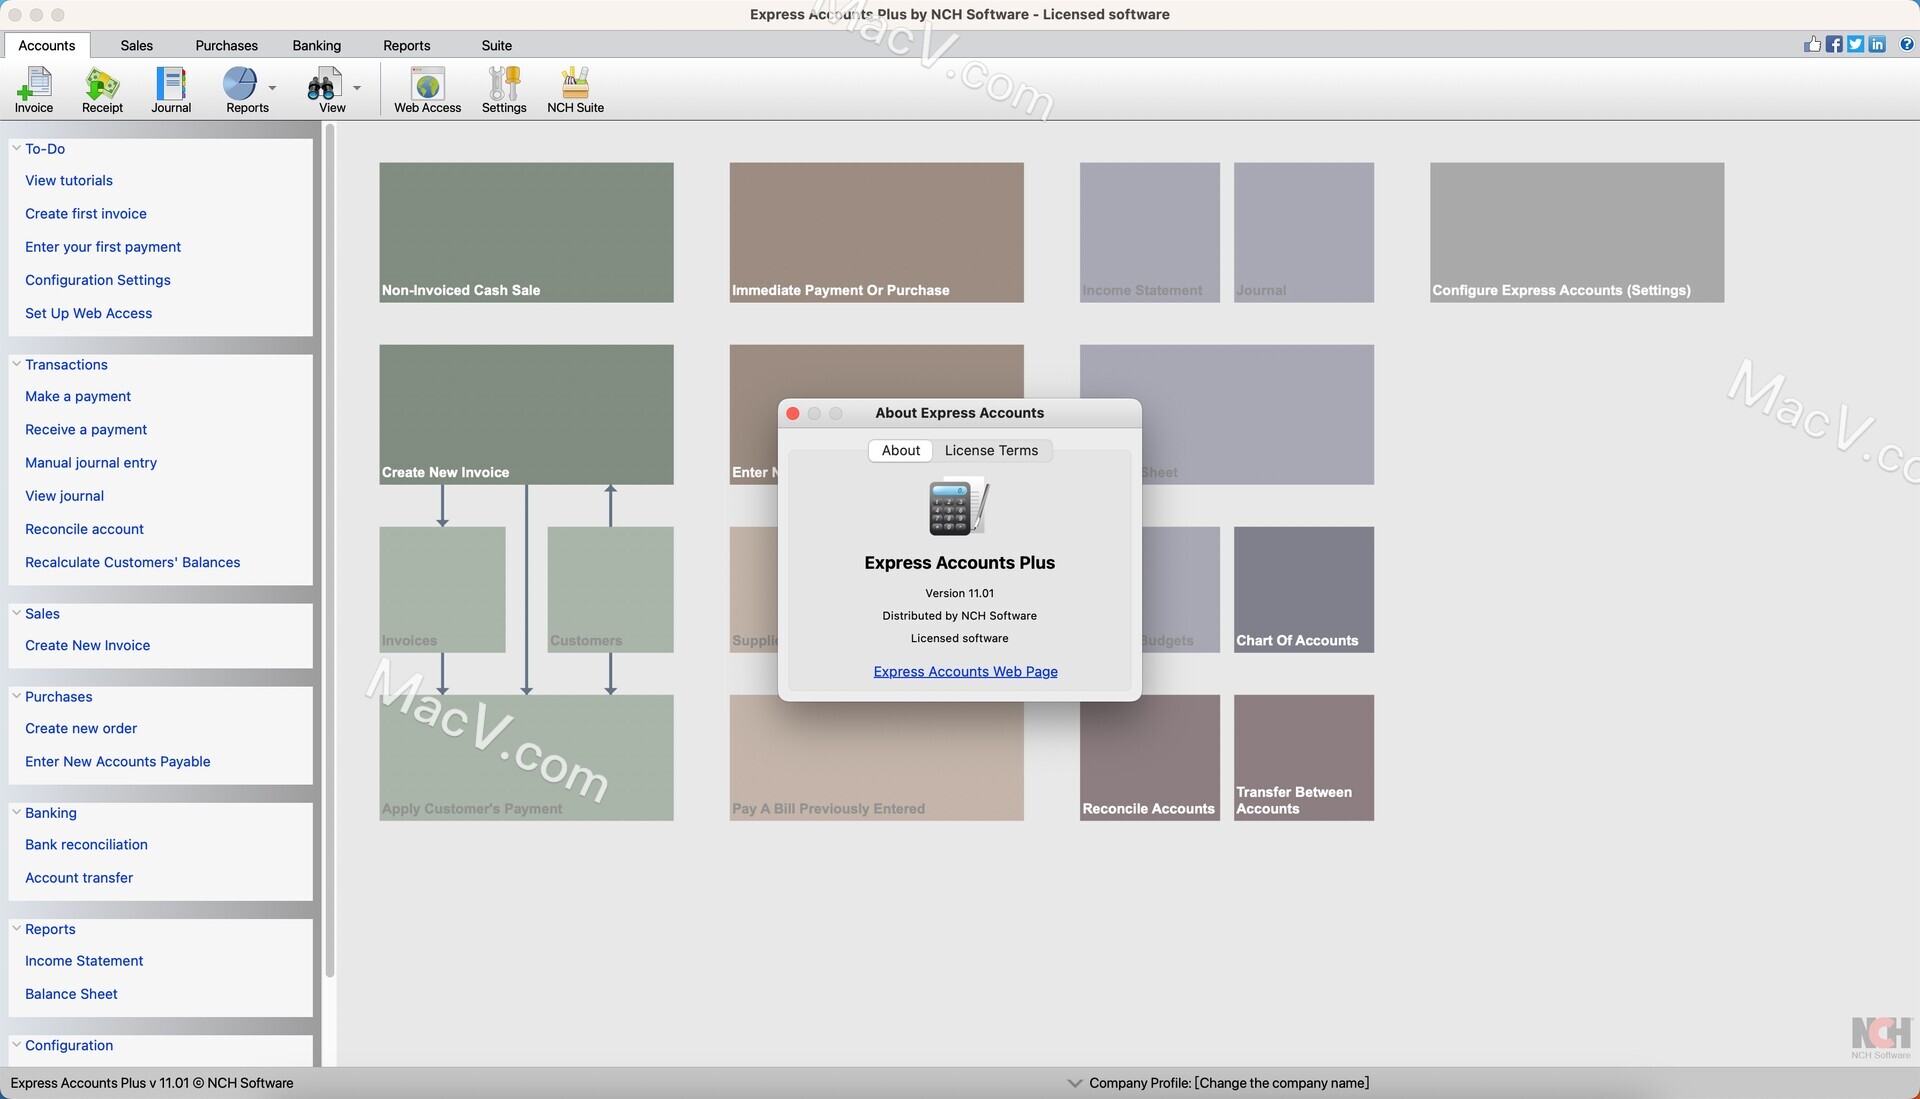
Task: Open the Income Statement sidebar link
Action: click(x=84, y=960)
